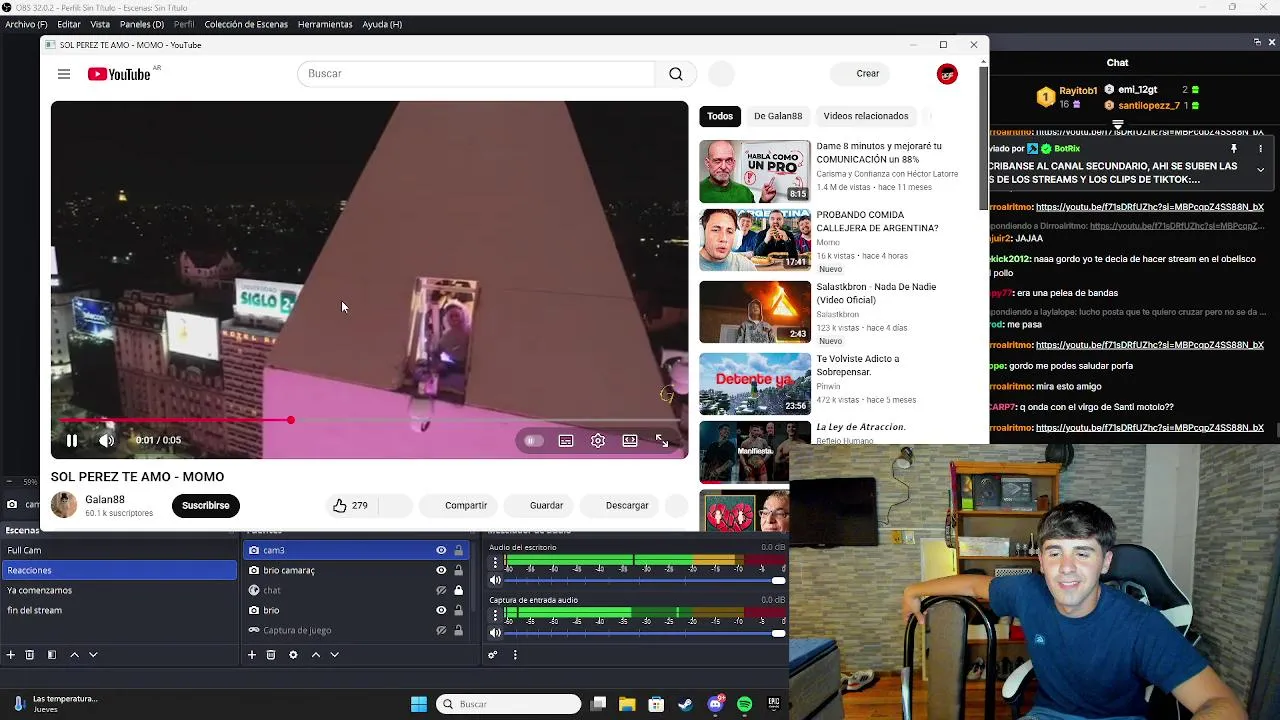
Task: Open the Archivo menu in OBS
Action: tap(26, 24)
